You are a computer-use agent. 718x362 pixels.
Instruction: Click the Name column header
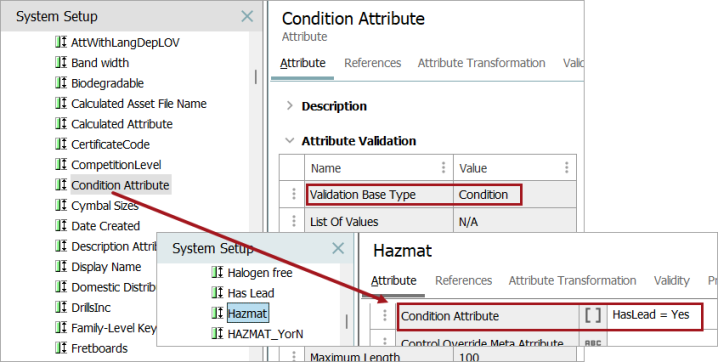click(379, 168)
